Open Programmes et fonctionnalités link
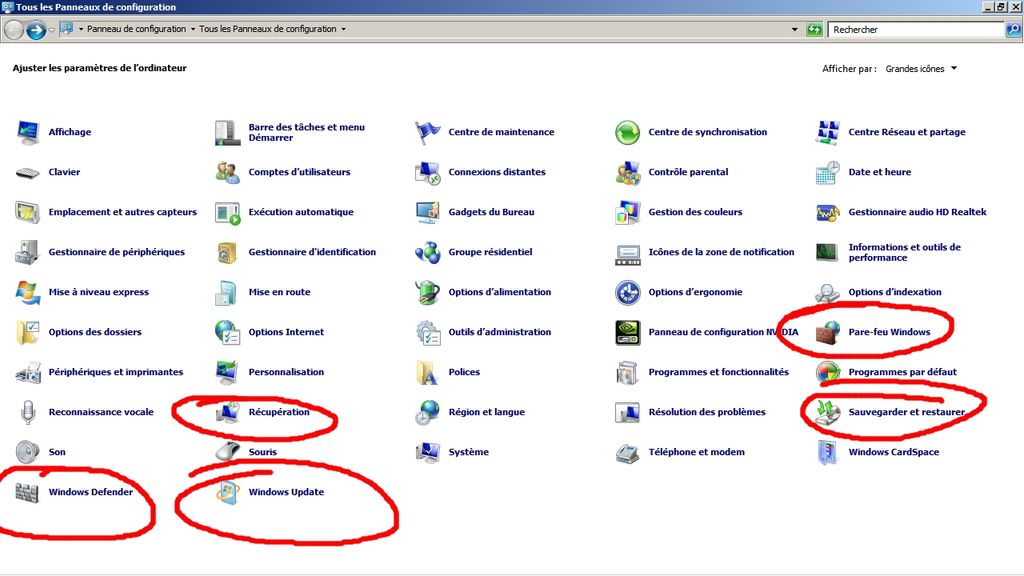Image resolution: width=1024 pixels, height=576 pixels. pos(718,372)
